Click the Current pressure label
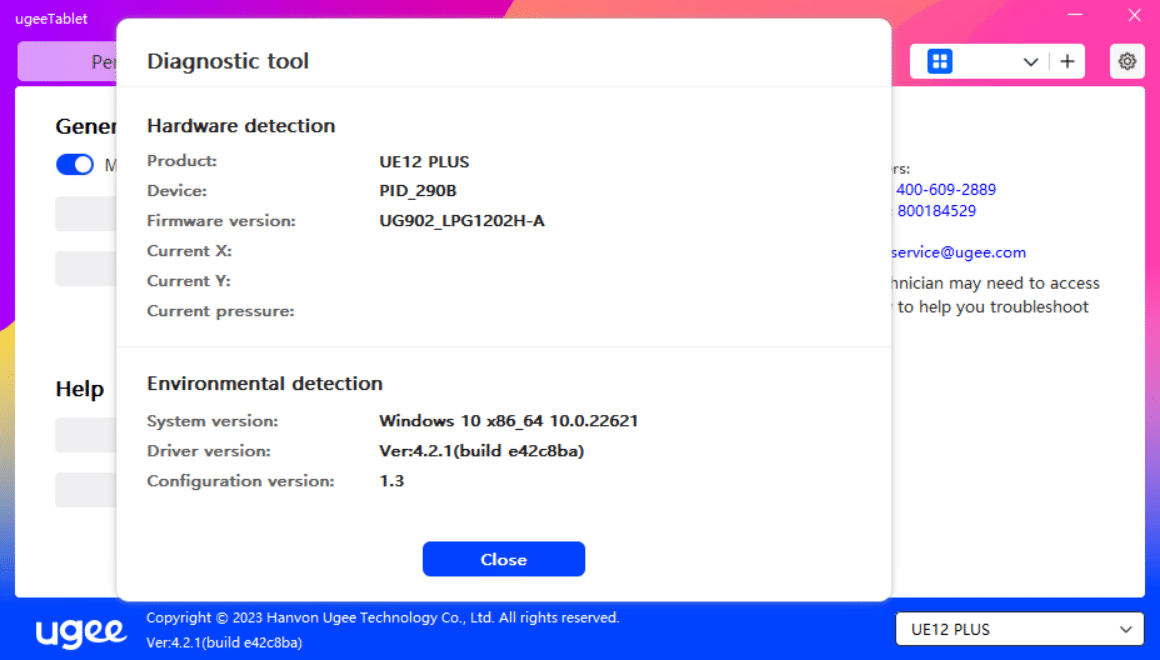Viewport: 1160px width, 660px height. coord(220,311)
